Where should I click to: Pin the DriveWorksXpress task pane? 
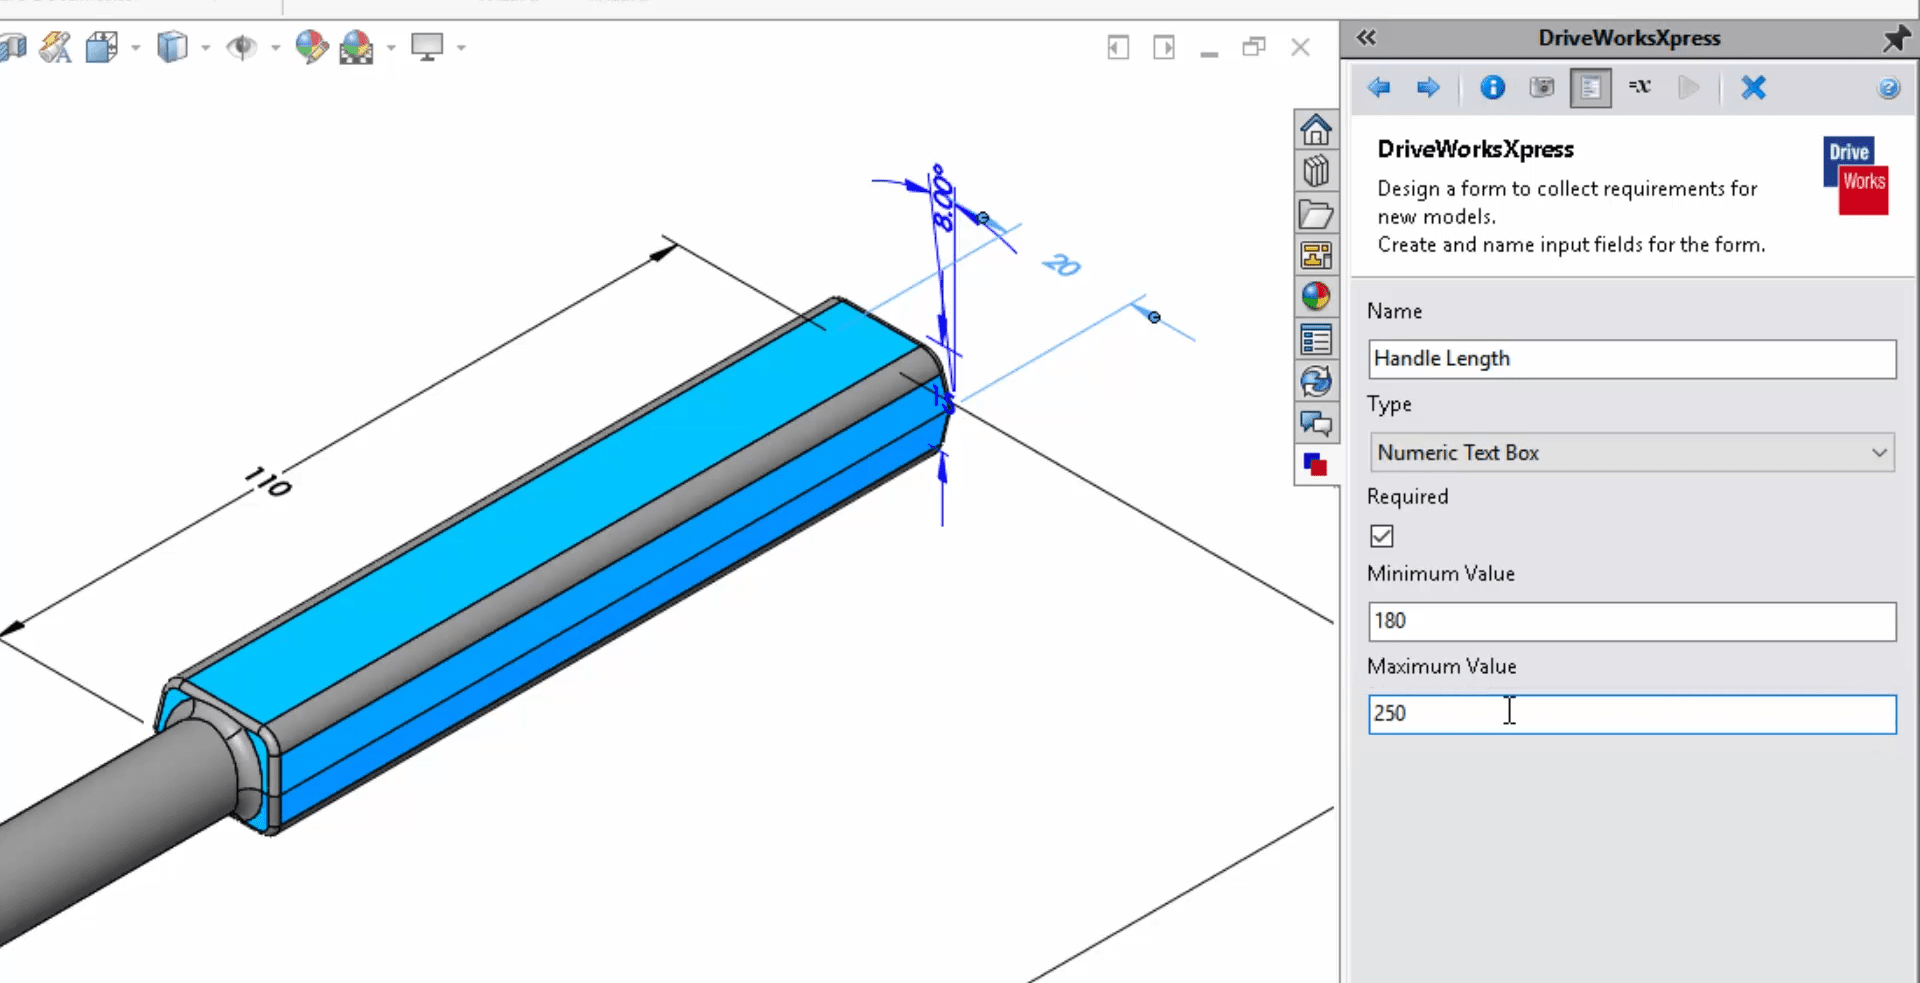tap(1895, 38)
